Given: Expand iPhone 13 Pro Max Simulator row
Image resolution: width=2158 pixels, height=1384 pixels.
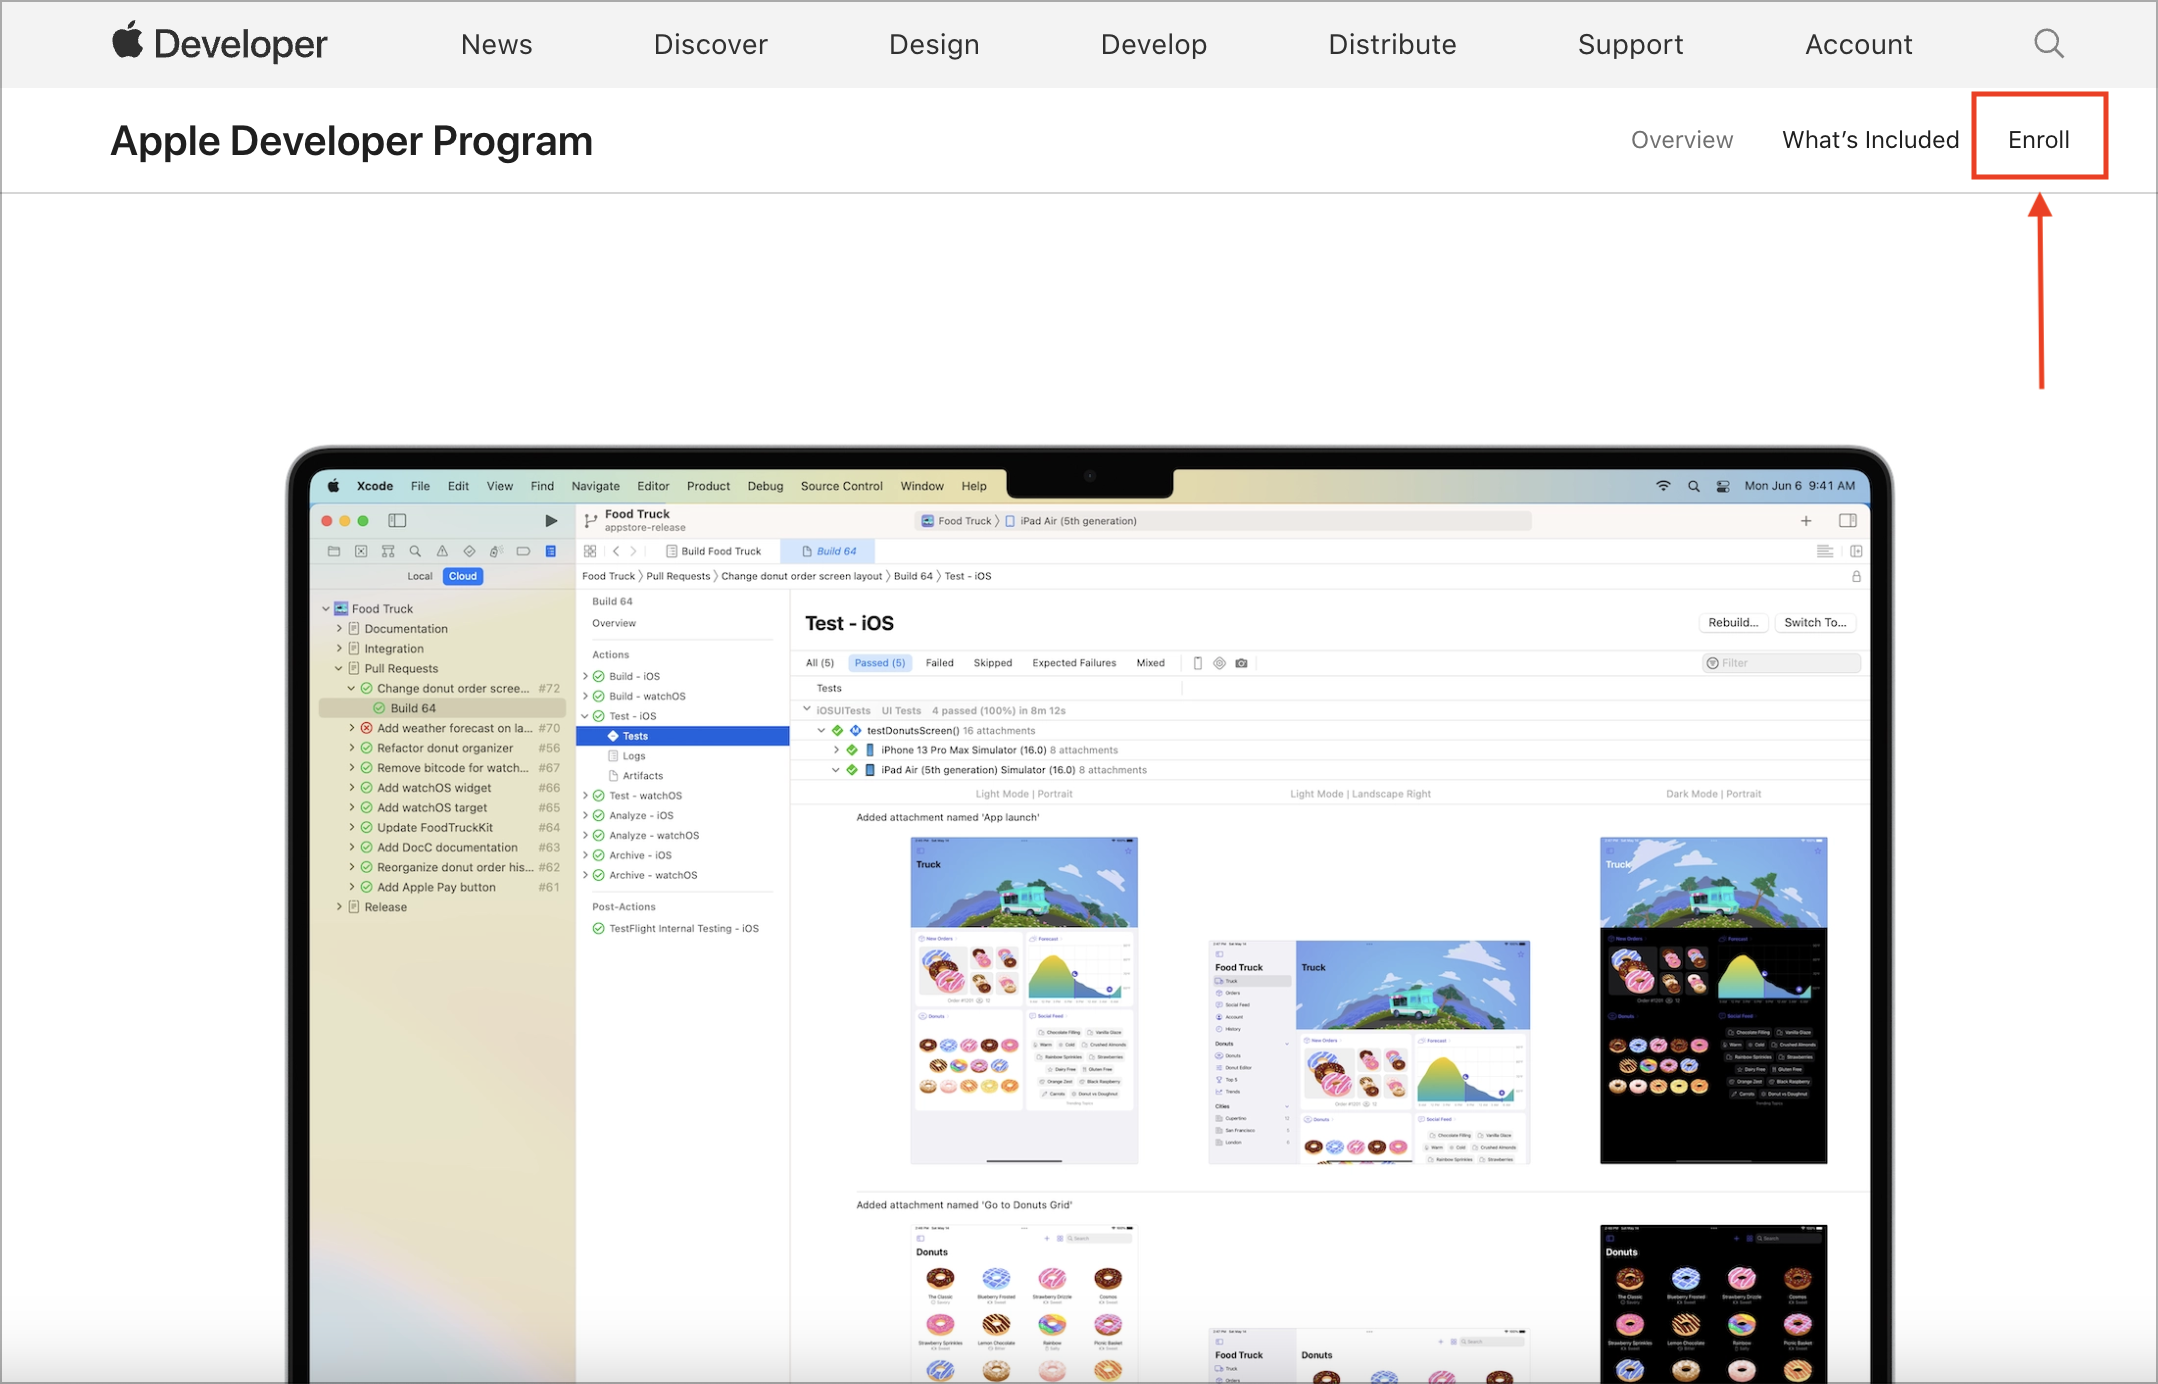Looking at the screenshot, I should (837, 750).
